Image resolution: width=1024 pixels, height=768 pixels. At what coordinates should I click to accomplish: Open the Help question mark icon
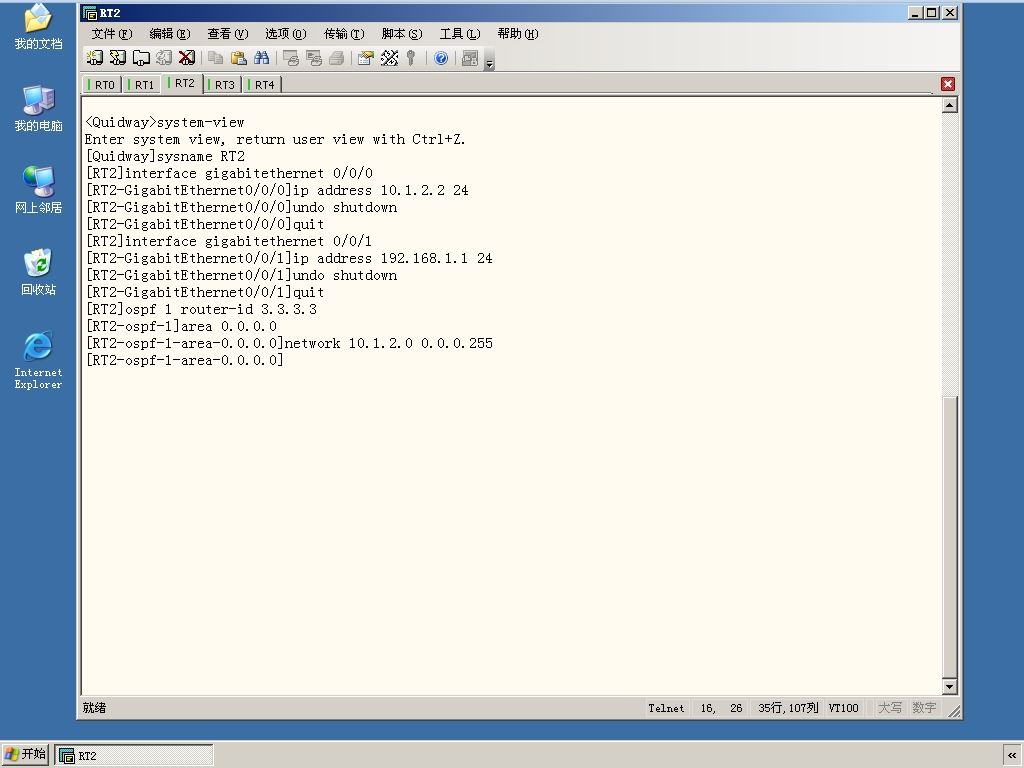[441, 58]
